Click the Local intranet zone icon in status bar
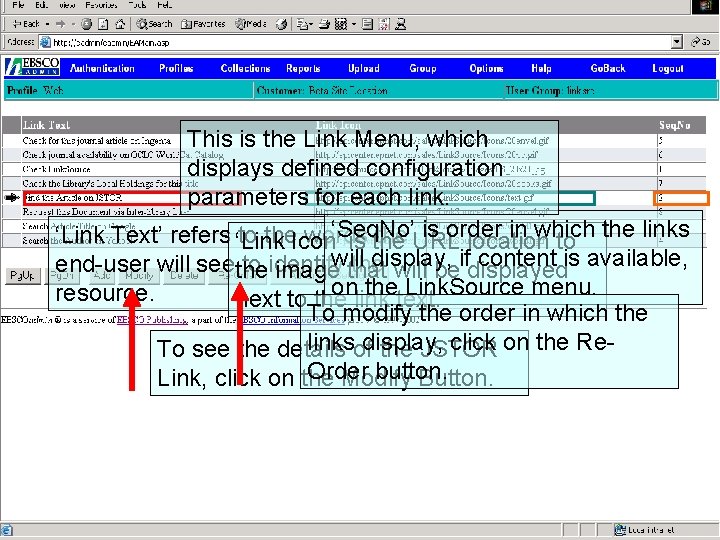Viewport: 720px width, 540px height. pos(620,529)
